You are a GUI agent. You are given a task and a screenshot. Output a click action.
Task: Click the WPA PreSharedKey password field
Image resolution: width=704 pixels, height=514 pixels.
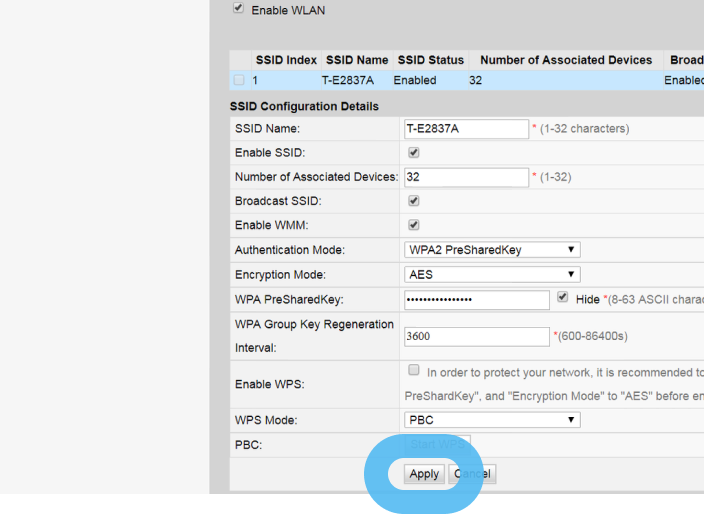476,299
